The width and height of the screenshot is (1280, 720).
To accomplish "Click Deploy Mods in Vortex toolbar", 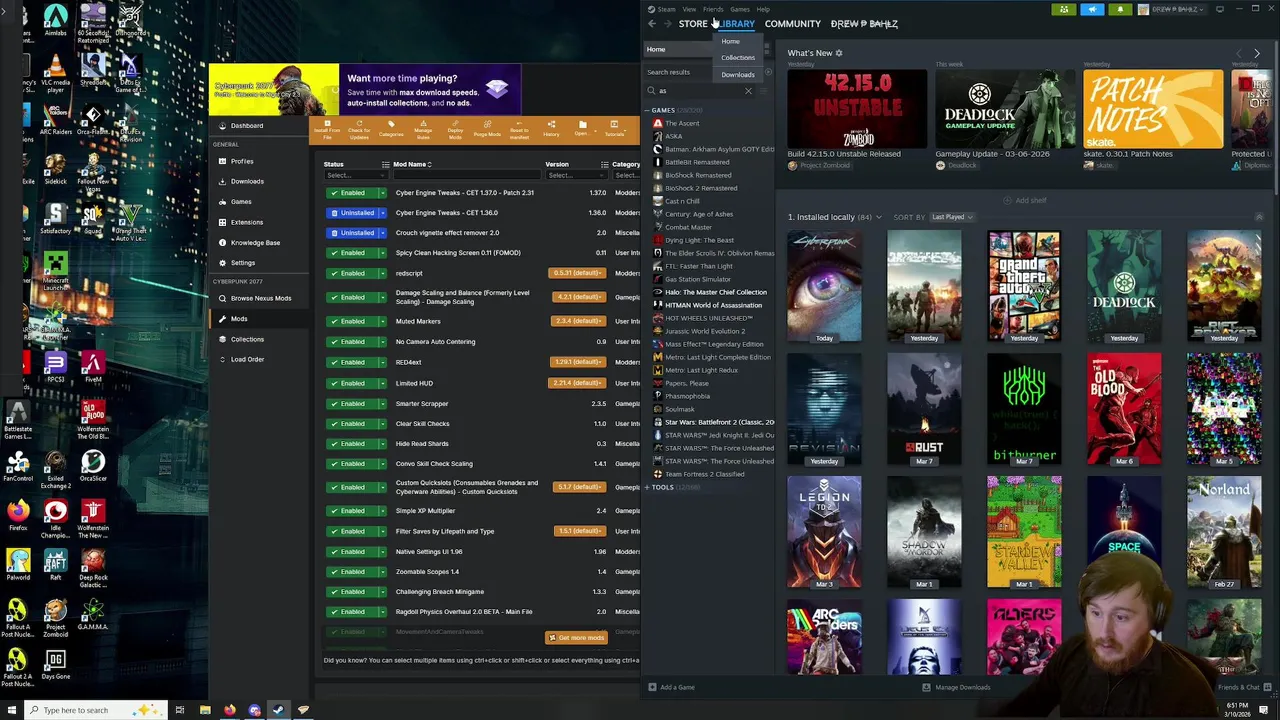I will coord(455,129).
